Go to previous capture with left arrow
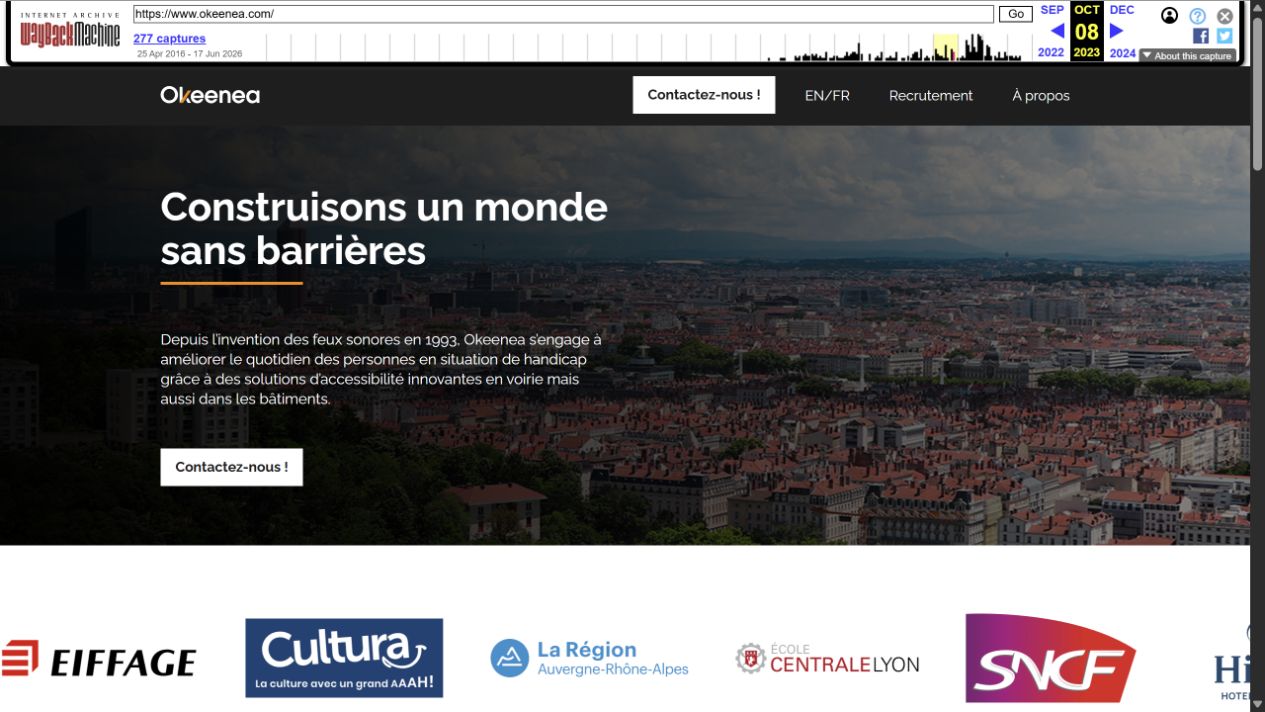Screen dimensions: 1265x712 click(1057, 31)
